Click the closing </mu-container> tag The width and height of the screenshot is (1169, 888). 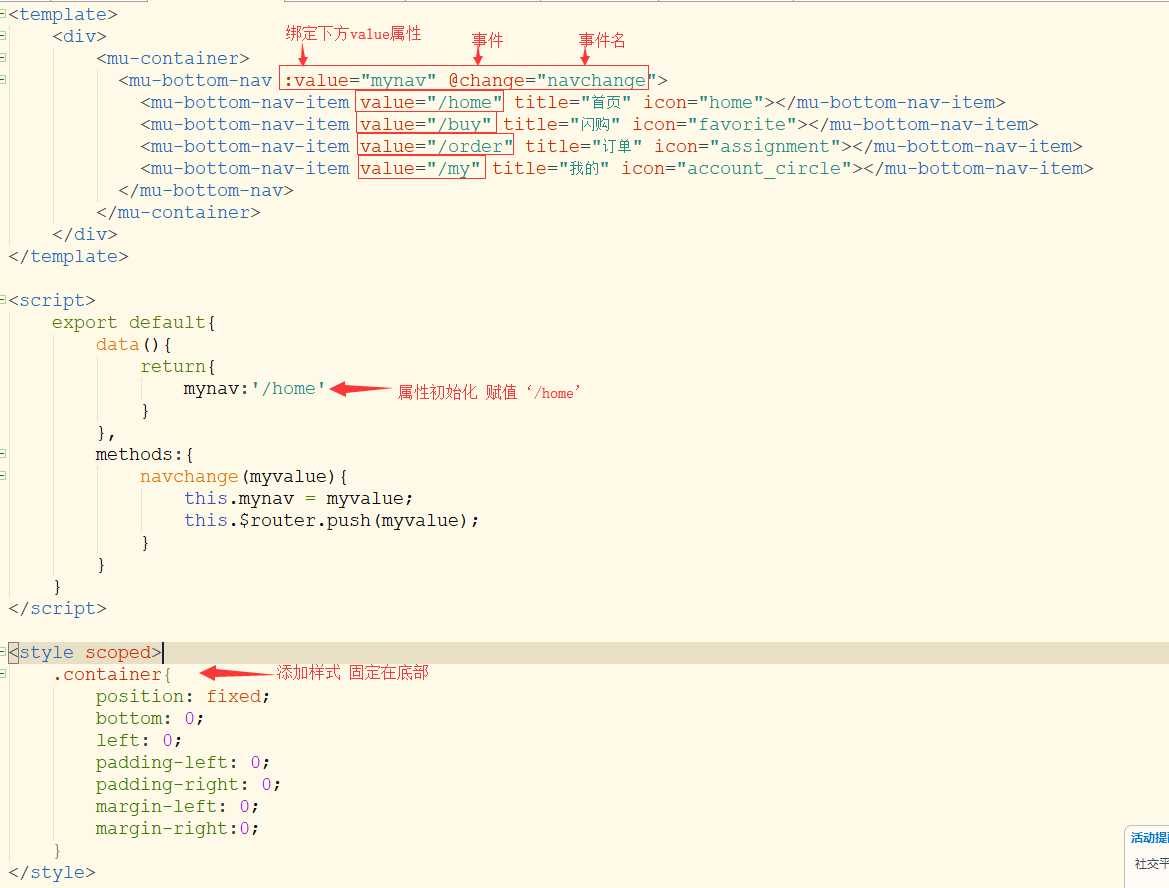178,212
